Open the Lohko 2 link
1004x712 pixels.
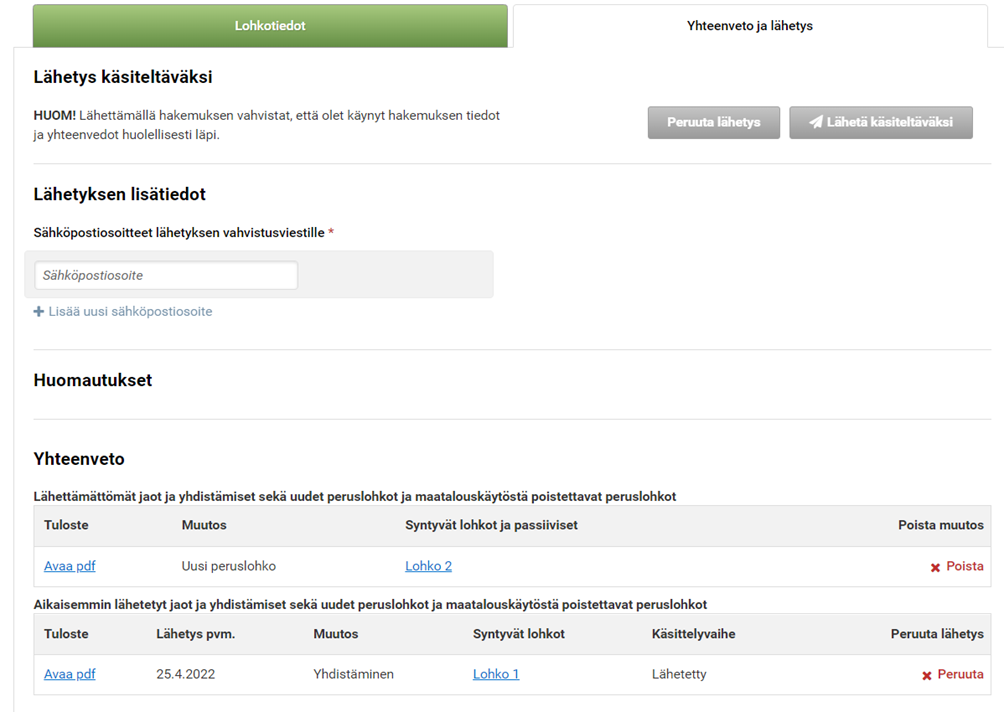(428, 566)
